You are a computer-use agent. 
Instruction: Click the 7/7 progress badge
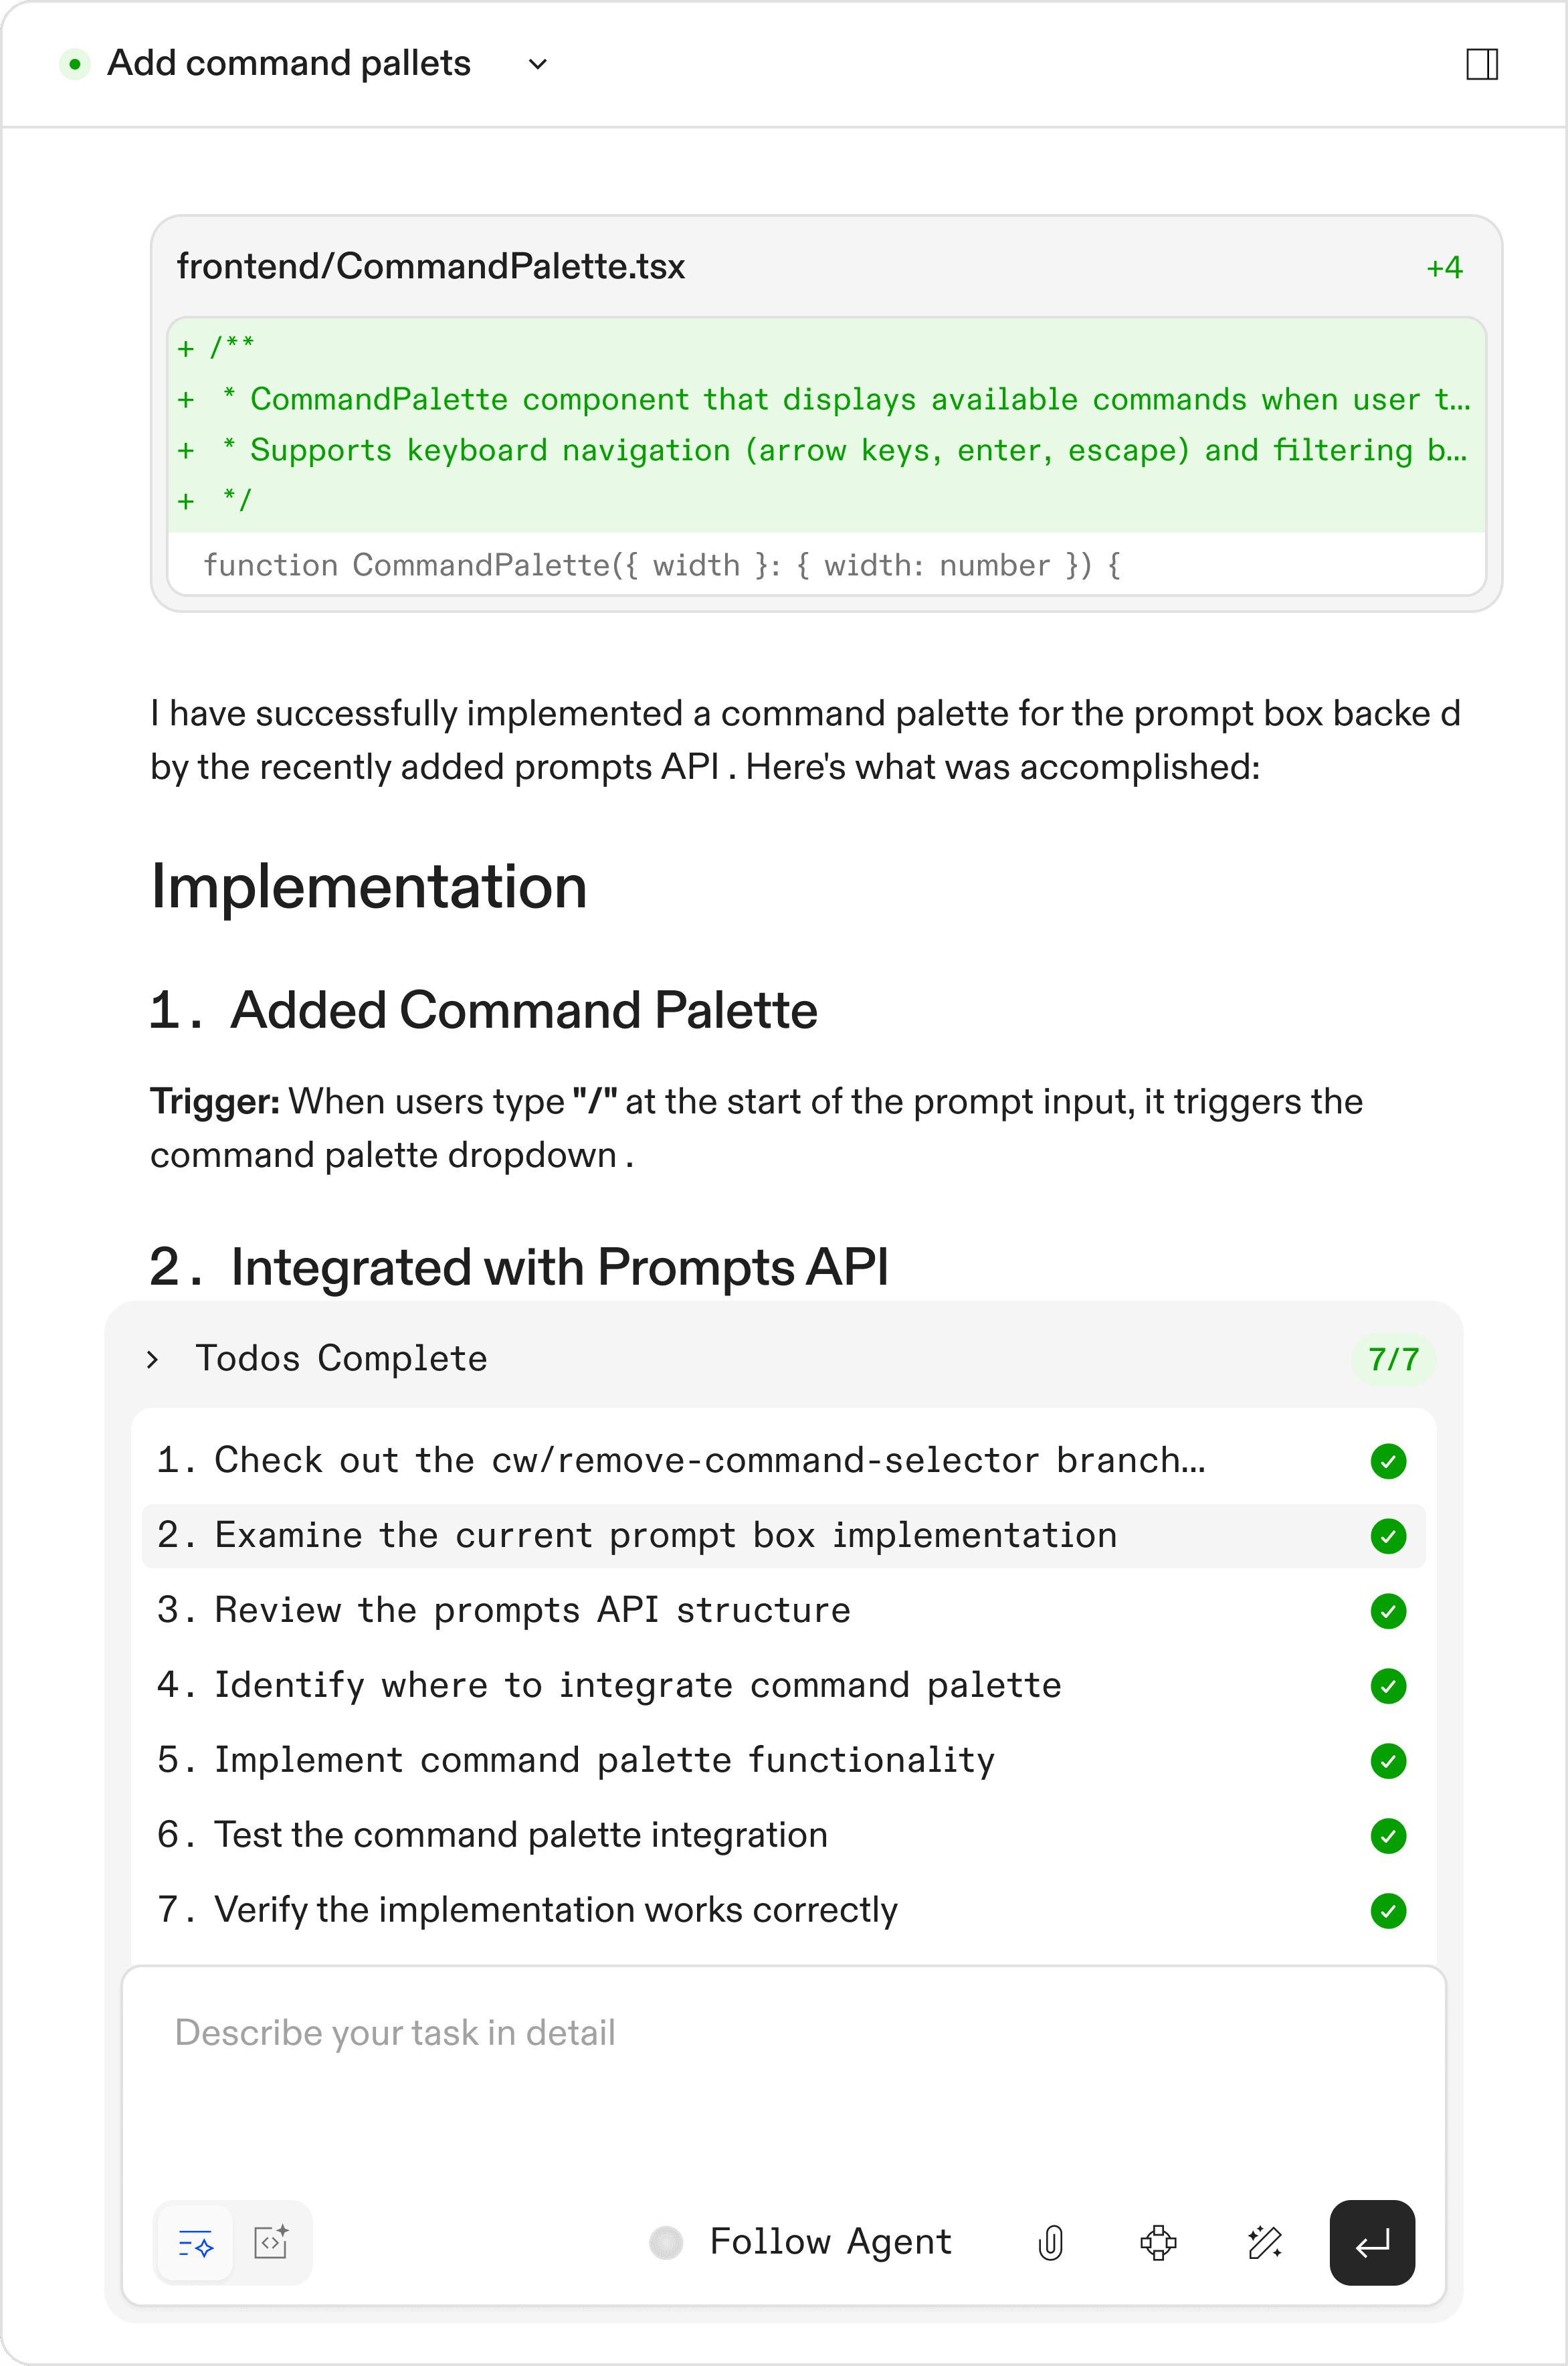click(x=1393, y=1360)
